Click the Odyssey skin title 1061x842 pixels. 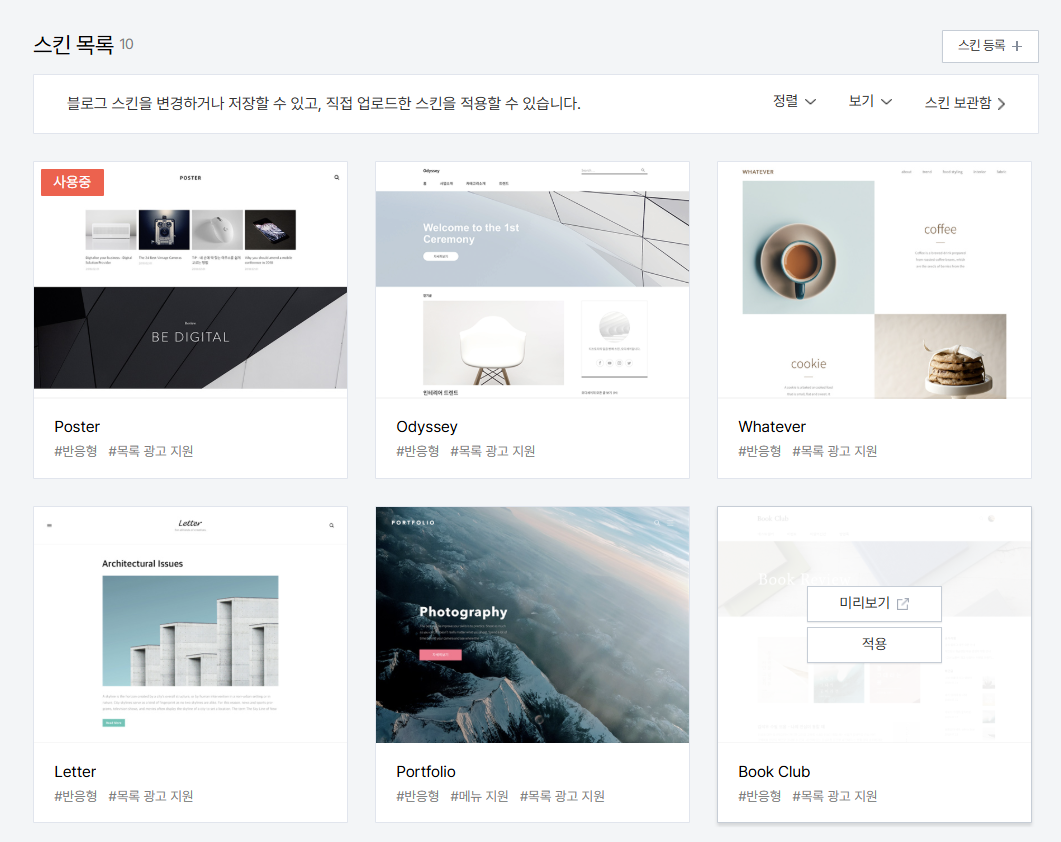click(427, 427)
